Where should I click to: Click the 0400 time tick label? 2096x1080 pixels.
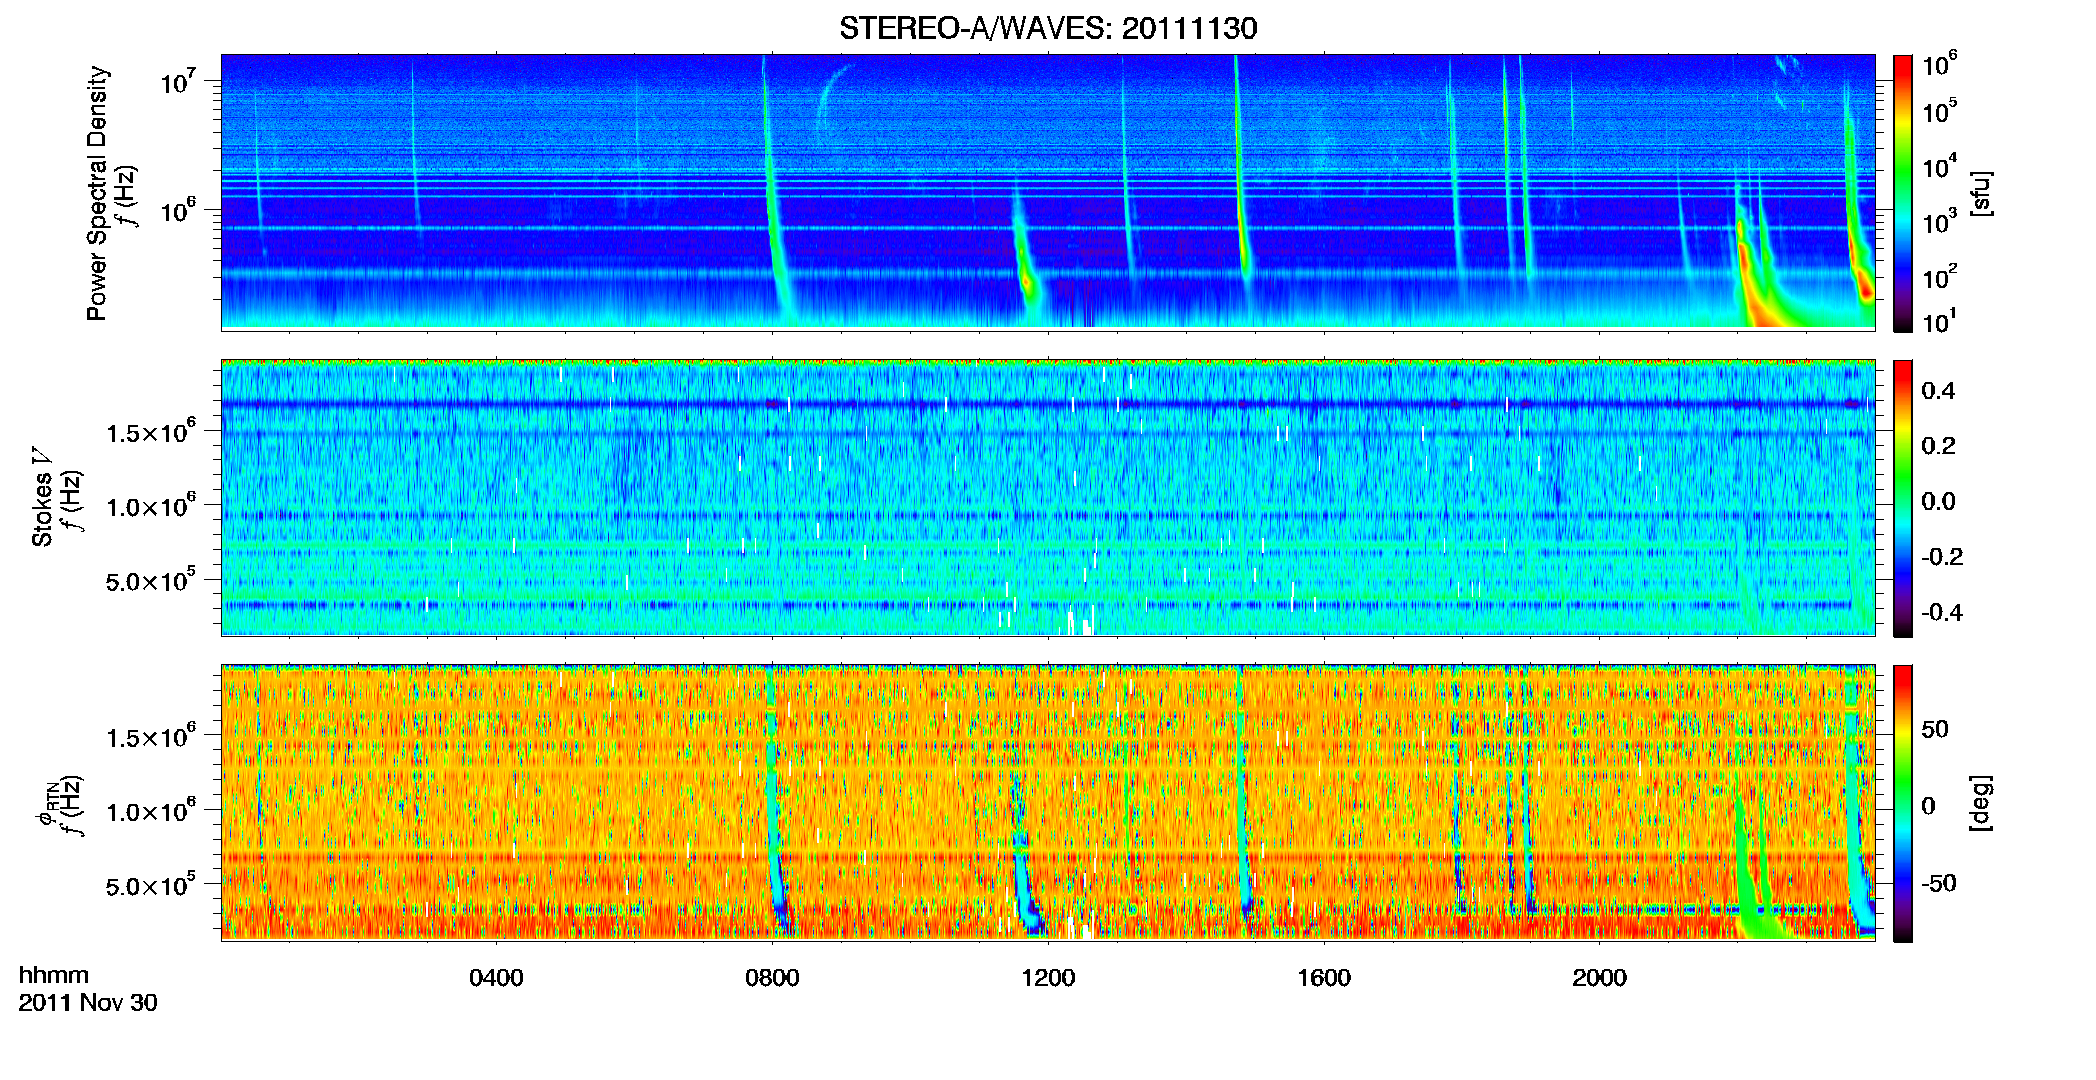coord(496,978)
